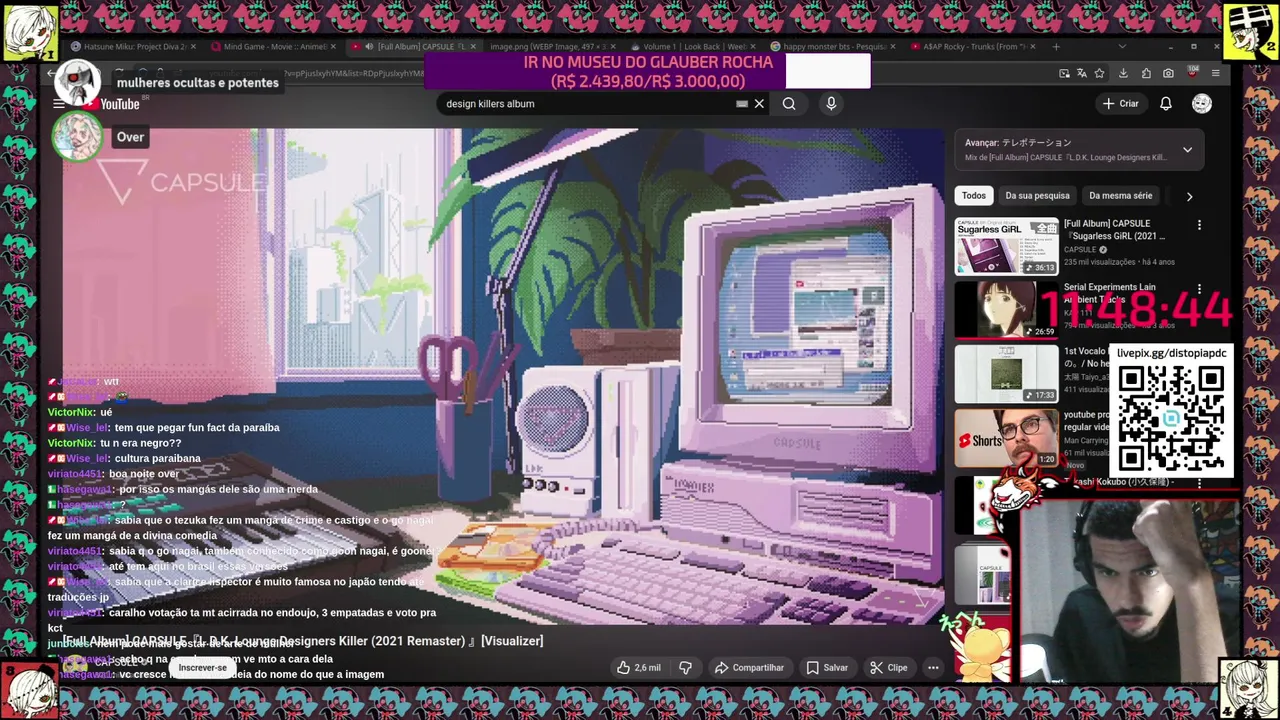This screenshot has height=720, width=1280.
Task: Expand the Avançar mix playlist panel
Action: pyautogui.click(x=1187, y=150)
